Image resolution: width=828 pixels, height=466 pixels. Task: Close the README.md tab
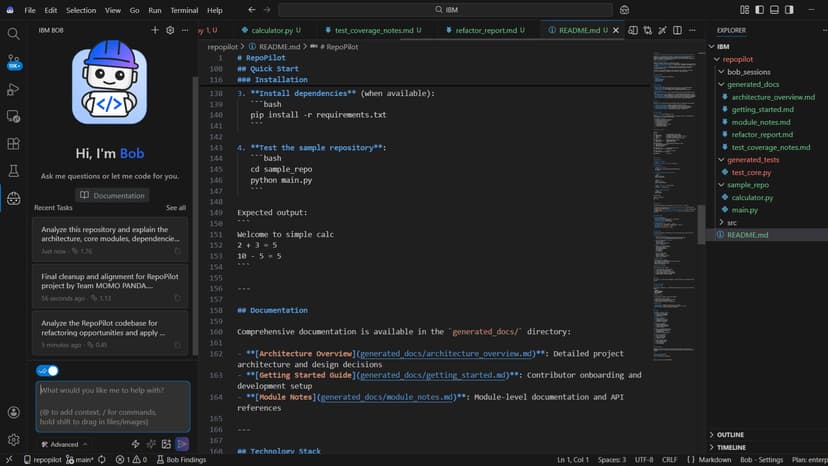(616, 30)
